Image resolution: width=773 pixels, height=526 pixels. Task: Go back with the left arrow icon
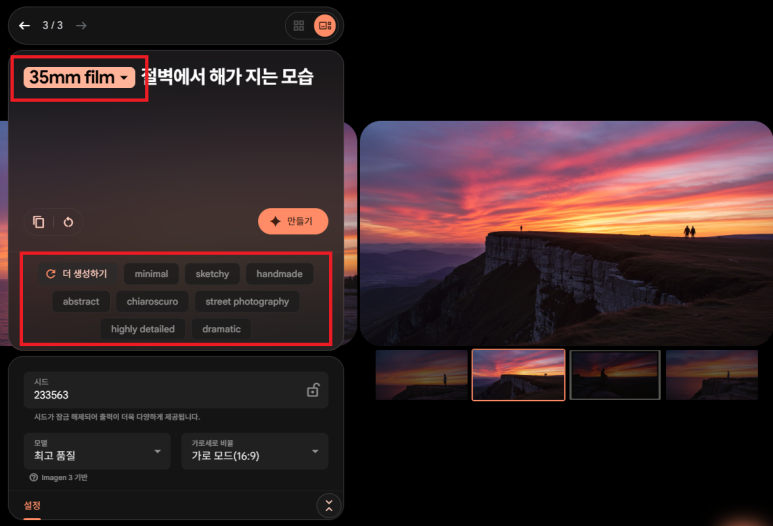[24, 26]
